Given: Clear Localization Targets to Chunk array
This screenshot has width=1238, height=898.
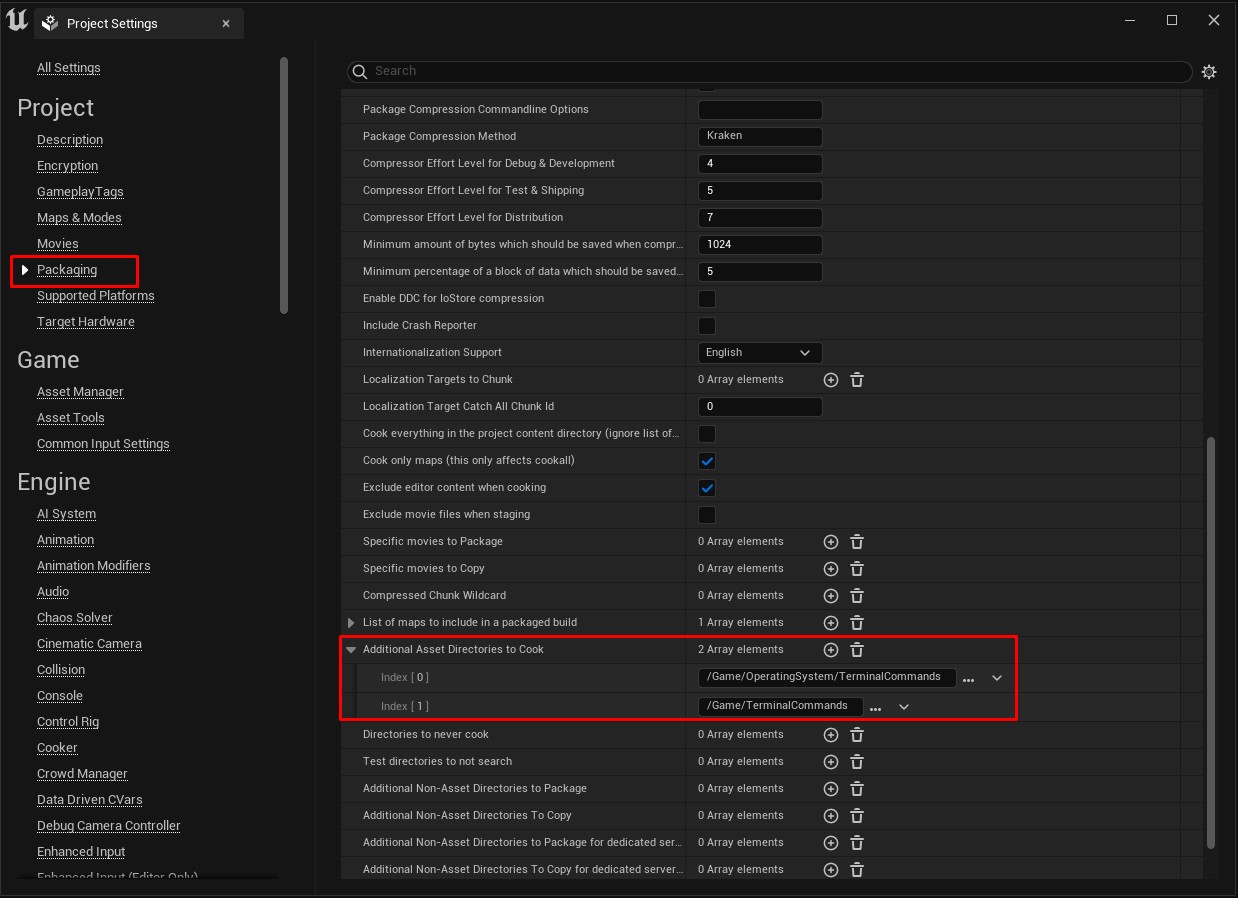Looking at the screenshot, I should tap(857, 380).
